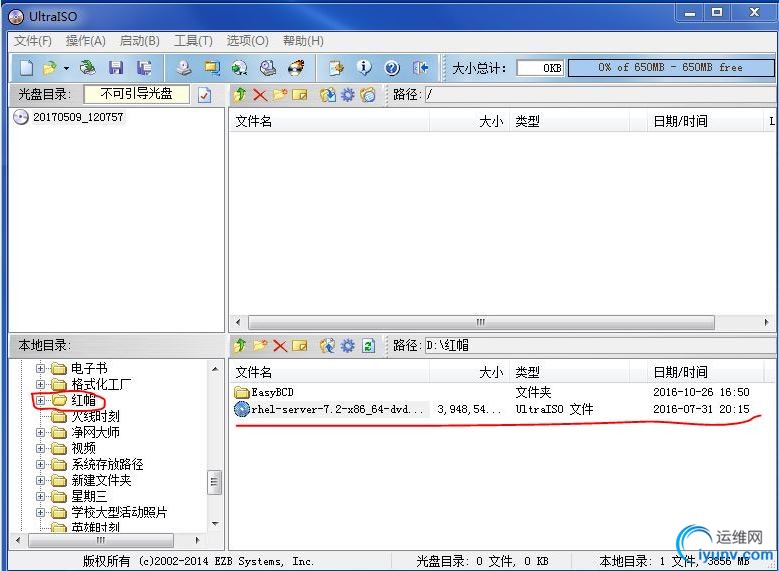Click the extract icon in disc directory toolbar
This screenshot has height=571, width=779.
(x=328, y=94)
